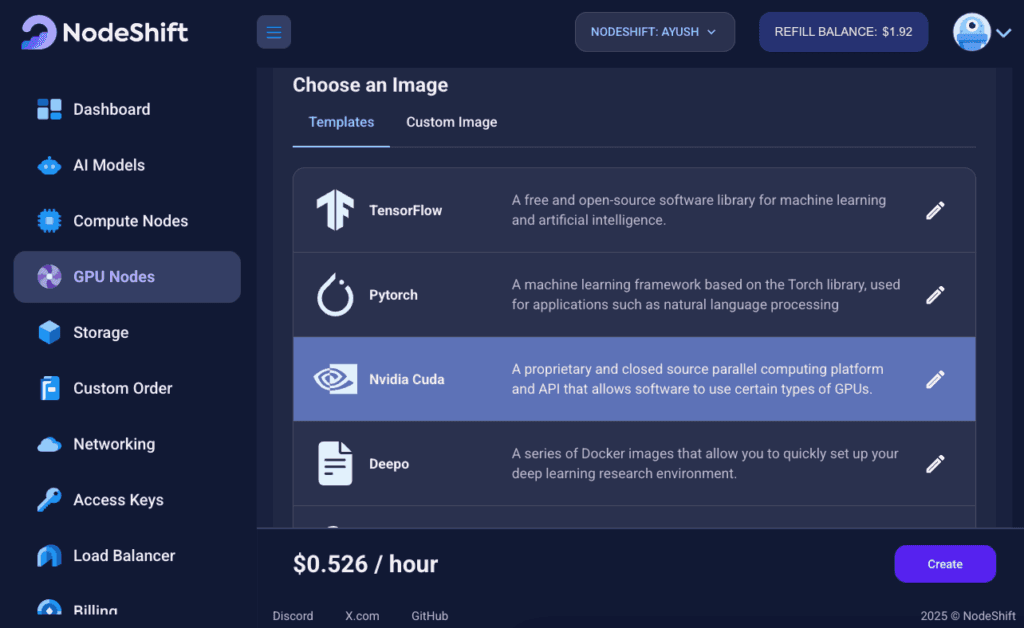Choose the Pytorch template name
The image size is (1024, 628).
pyautogui.click(x=393, y=295)
